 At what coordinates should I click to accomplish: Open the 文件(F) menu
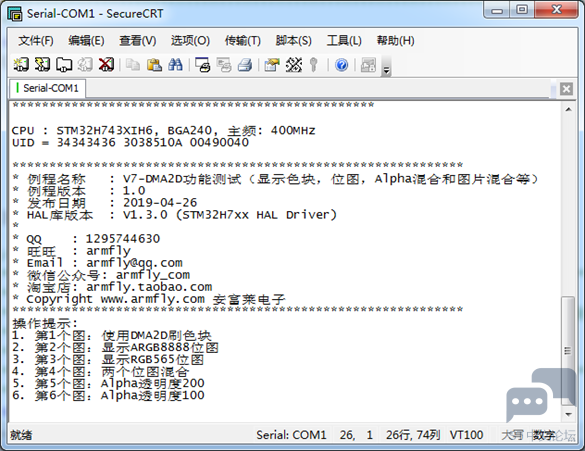[36, 40]
